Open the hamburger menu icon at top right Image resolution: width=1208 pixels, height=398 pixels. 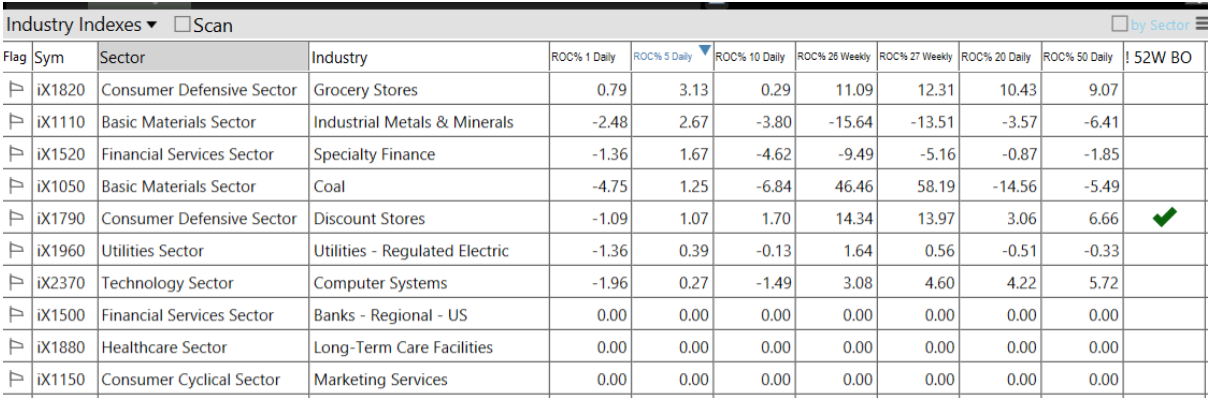click(x=1200, y=24)
